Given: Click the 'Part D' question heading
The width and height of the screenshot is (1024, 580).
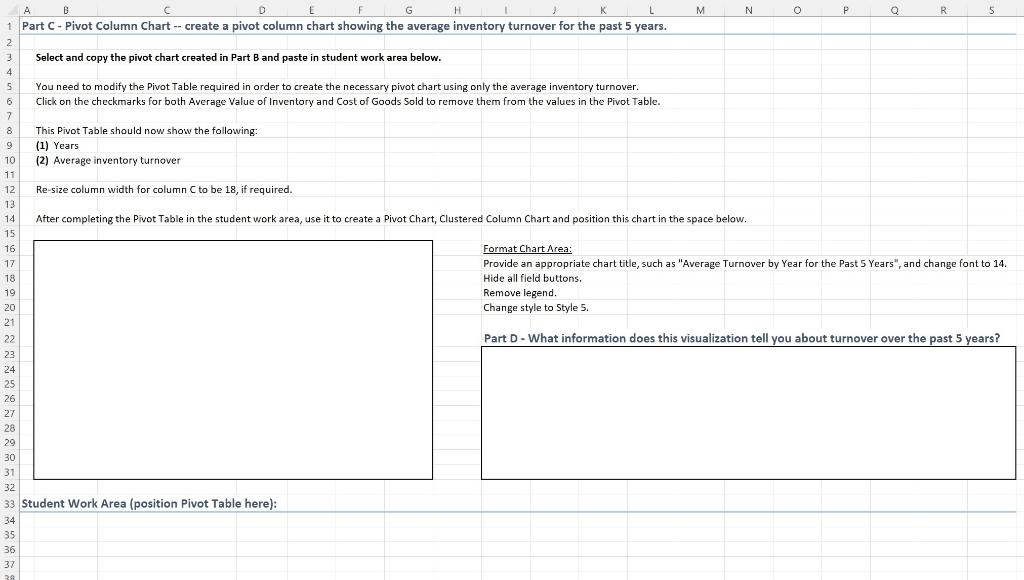Looking at the screenshot, I should point(742,338).
